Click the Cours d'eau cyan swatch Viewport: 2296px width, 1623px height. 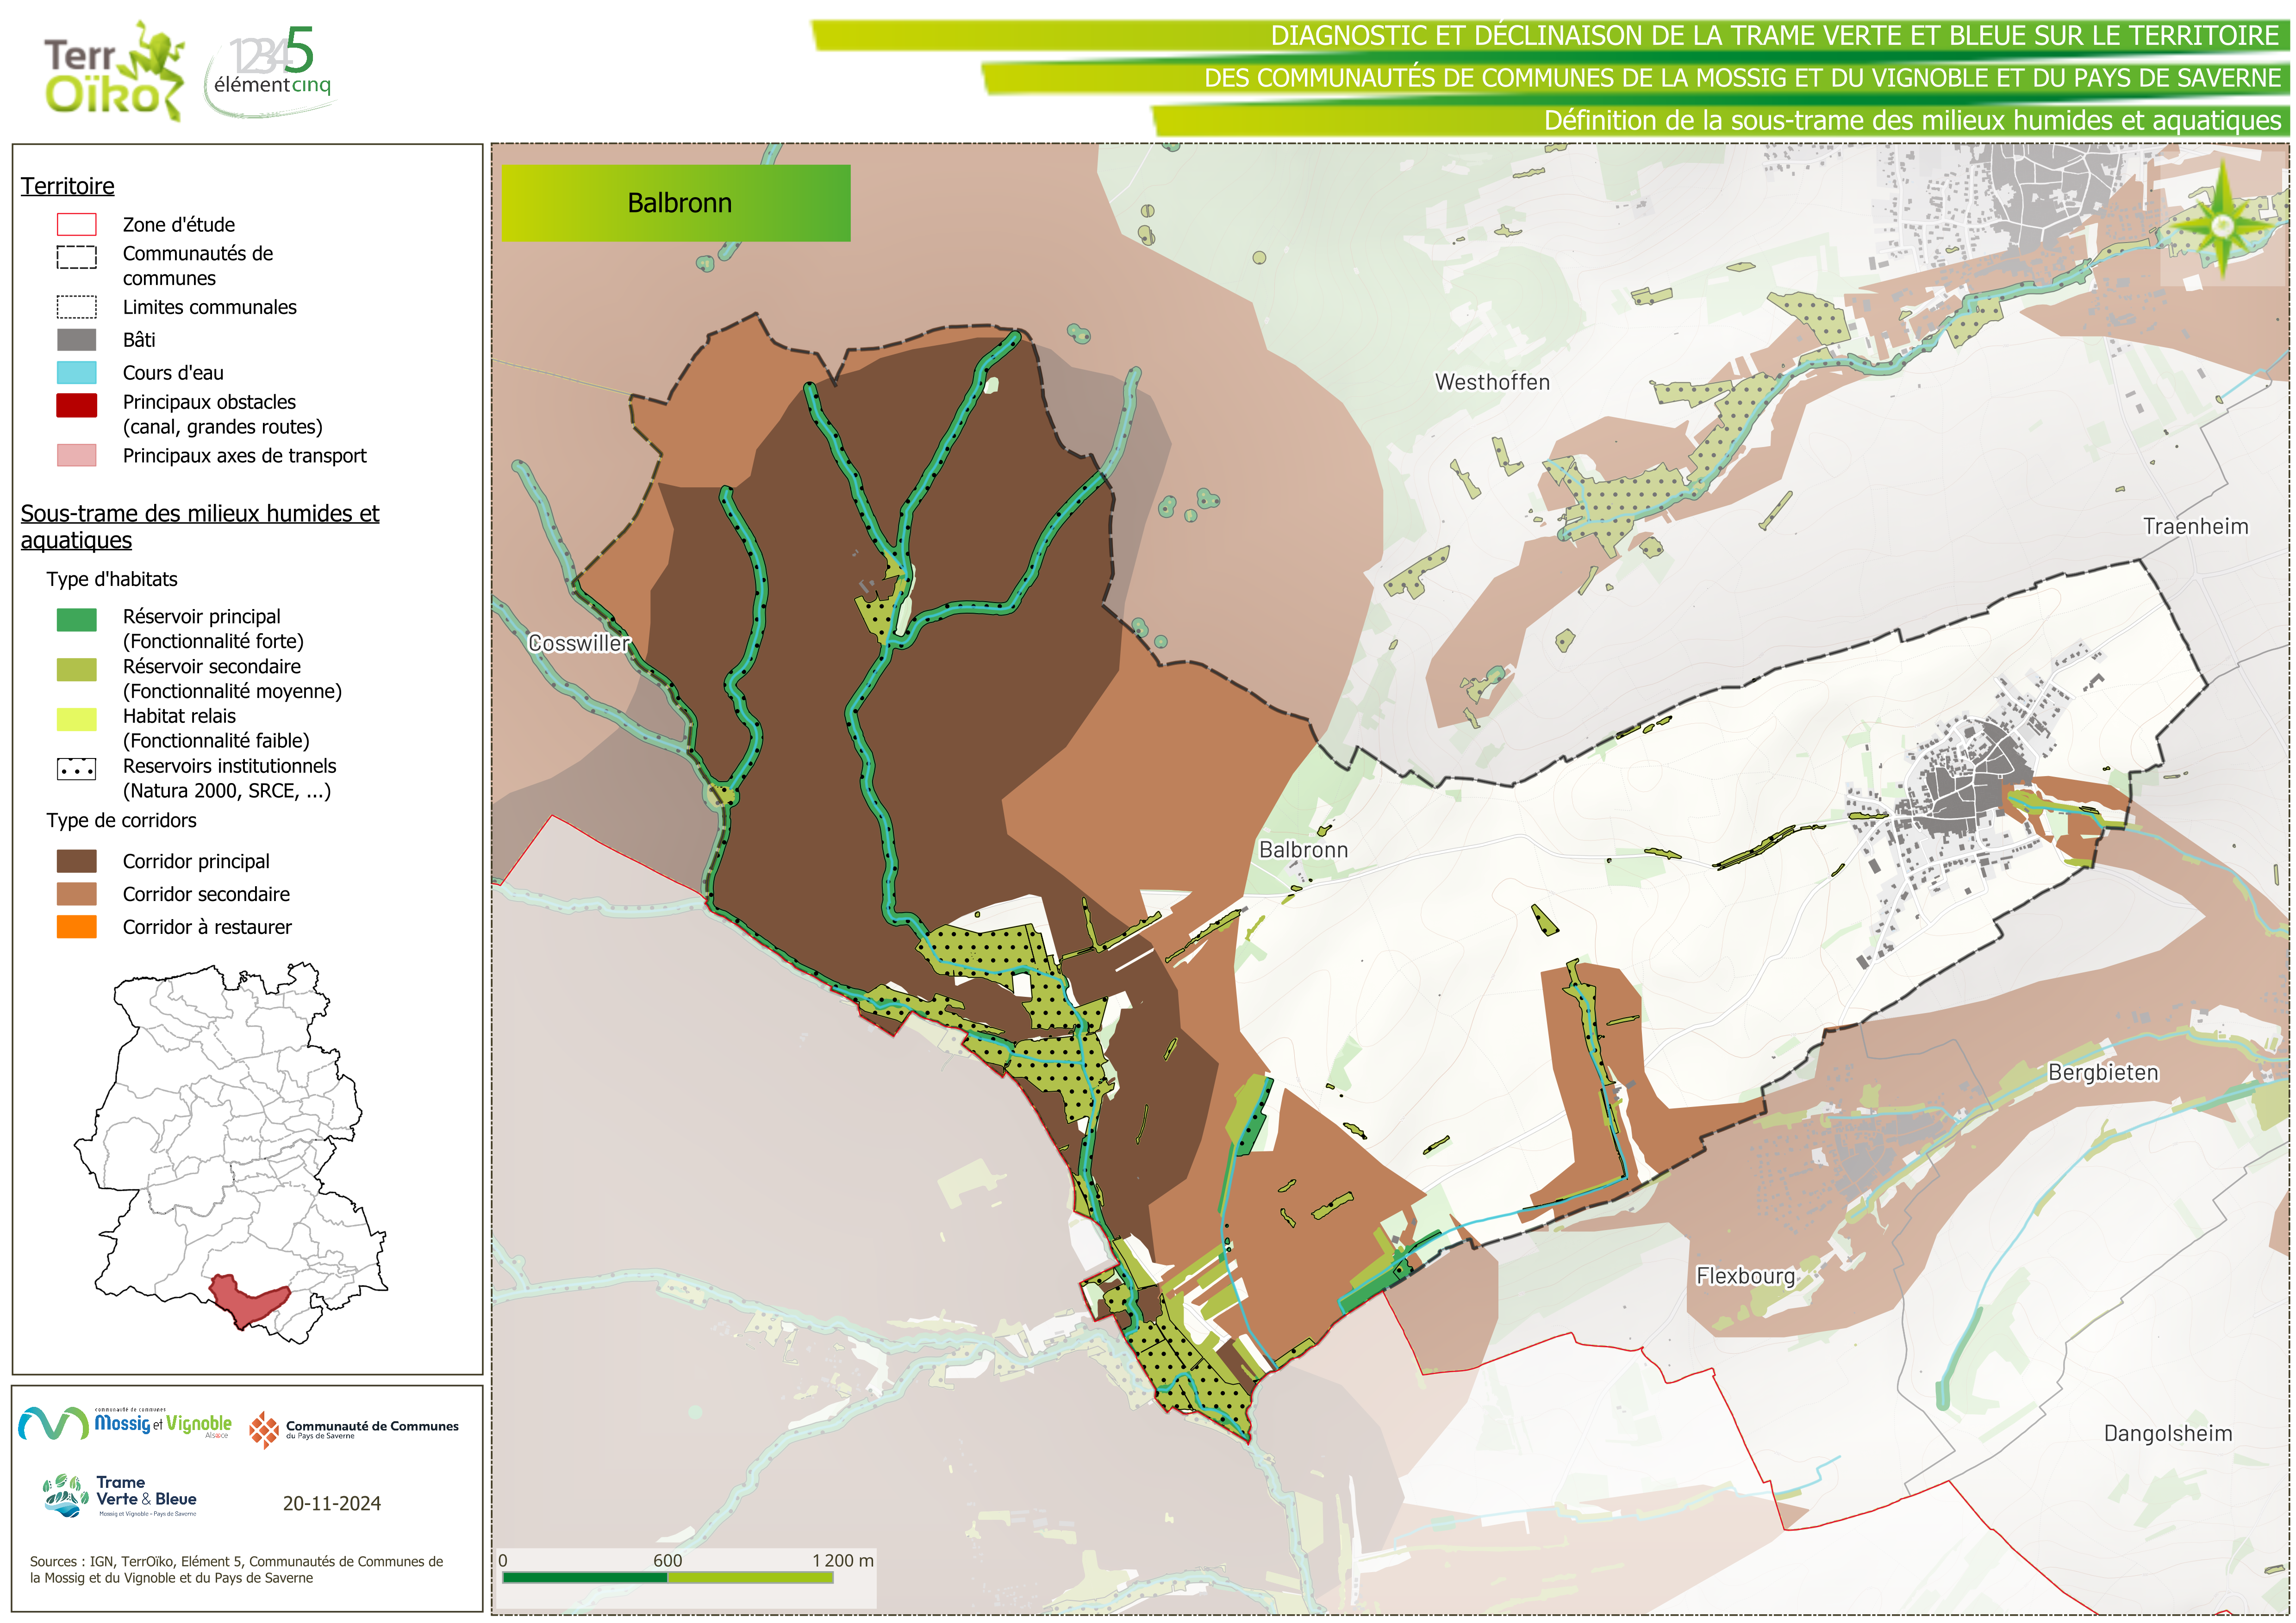pos(77,373)
